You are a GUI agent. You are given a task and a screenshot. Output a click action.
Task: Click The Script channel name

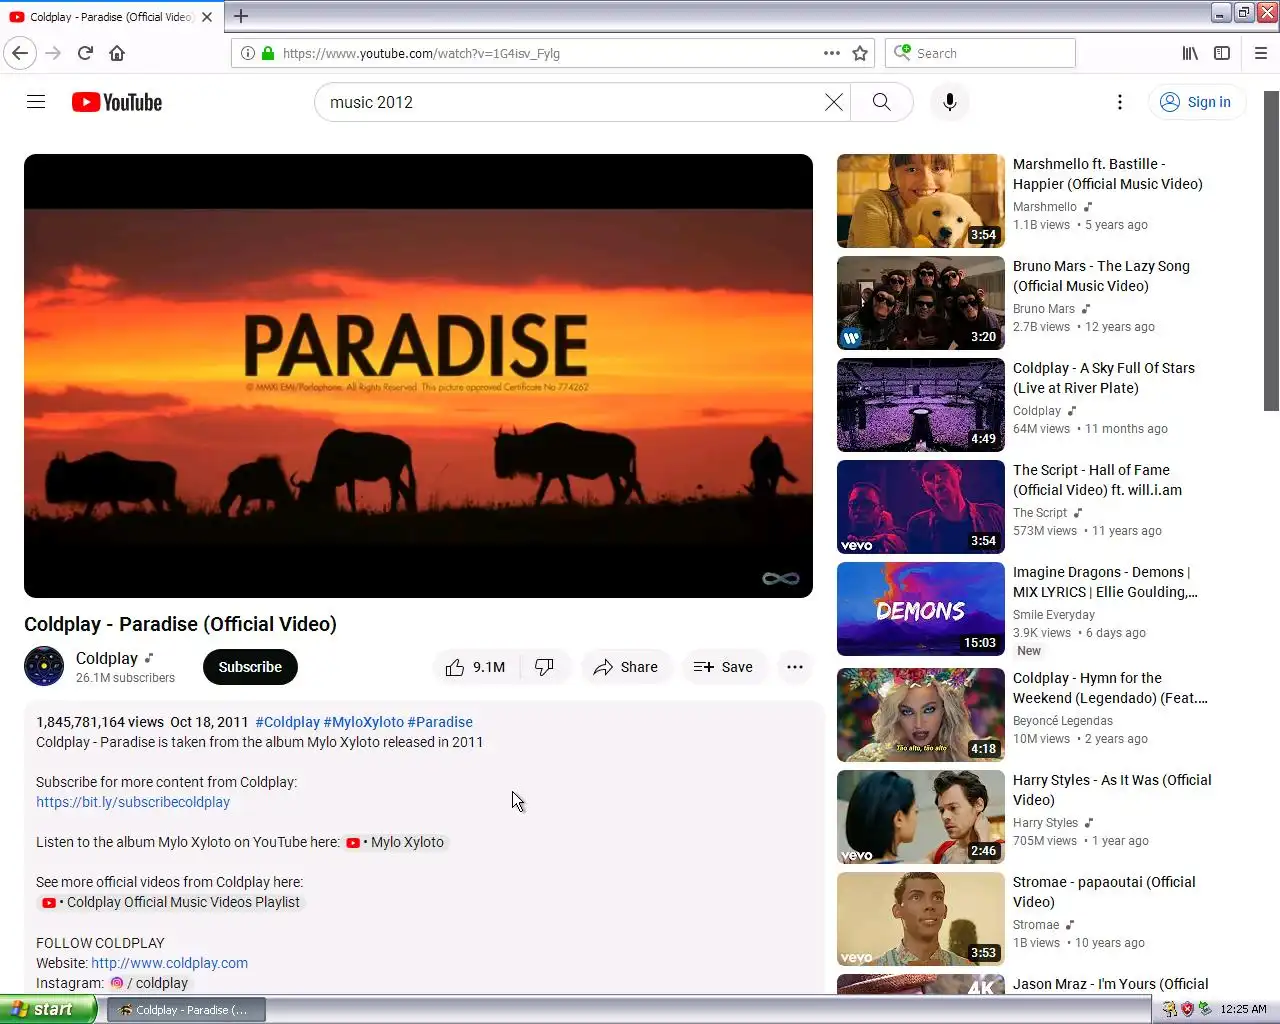click(1040, 513)
